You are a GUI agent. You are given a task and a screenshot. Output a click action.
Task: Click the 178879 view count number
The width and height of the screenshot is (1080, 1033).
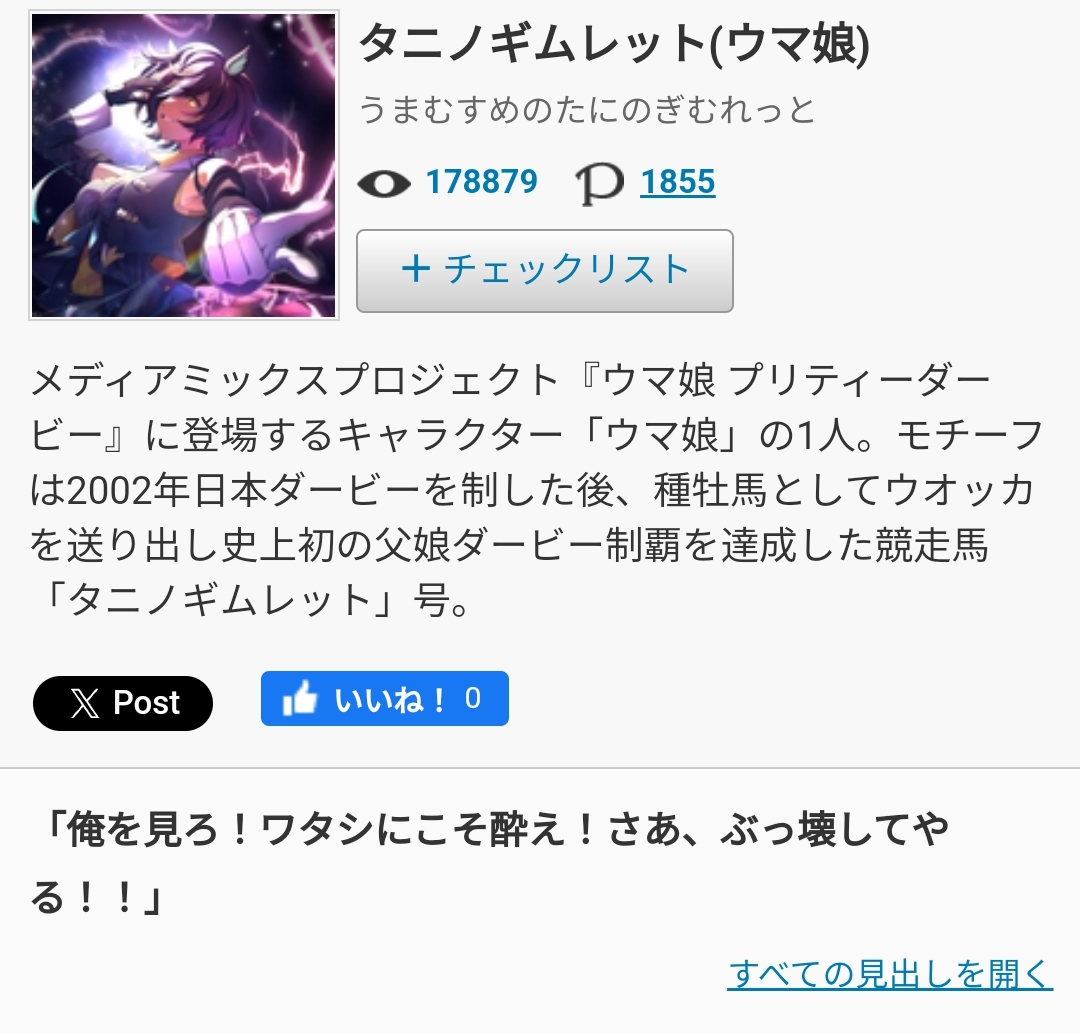point(481,182)
